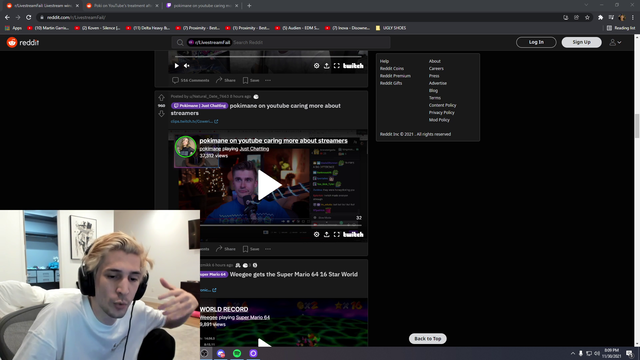
Task: Save the top post
Action: tap(251, 80)
